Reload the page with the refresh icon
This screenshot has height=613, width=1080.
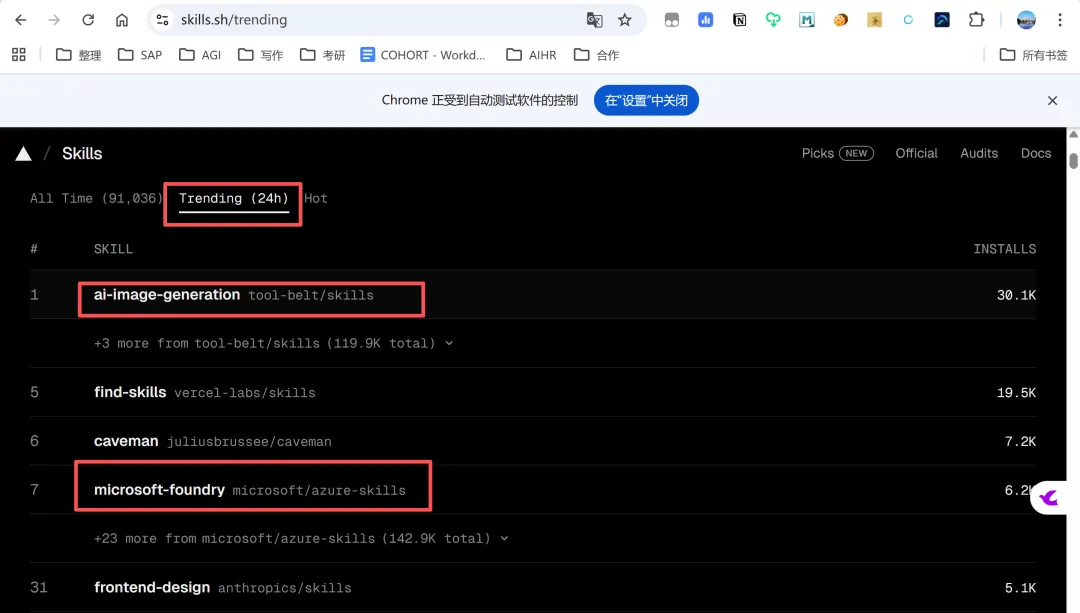click(x=88, y=20)
